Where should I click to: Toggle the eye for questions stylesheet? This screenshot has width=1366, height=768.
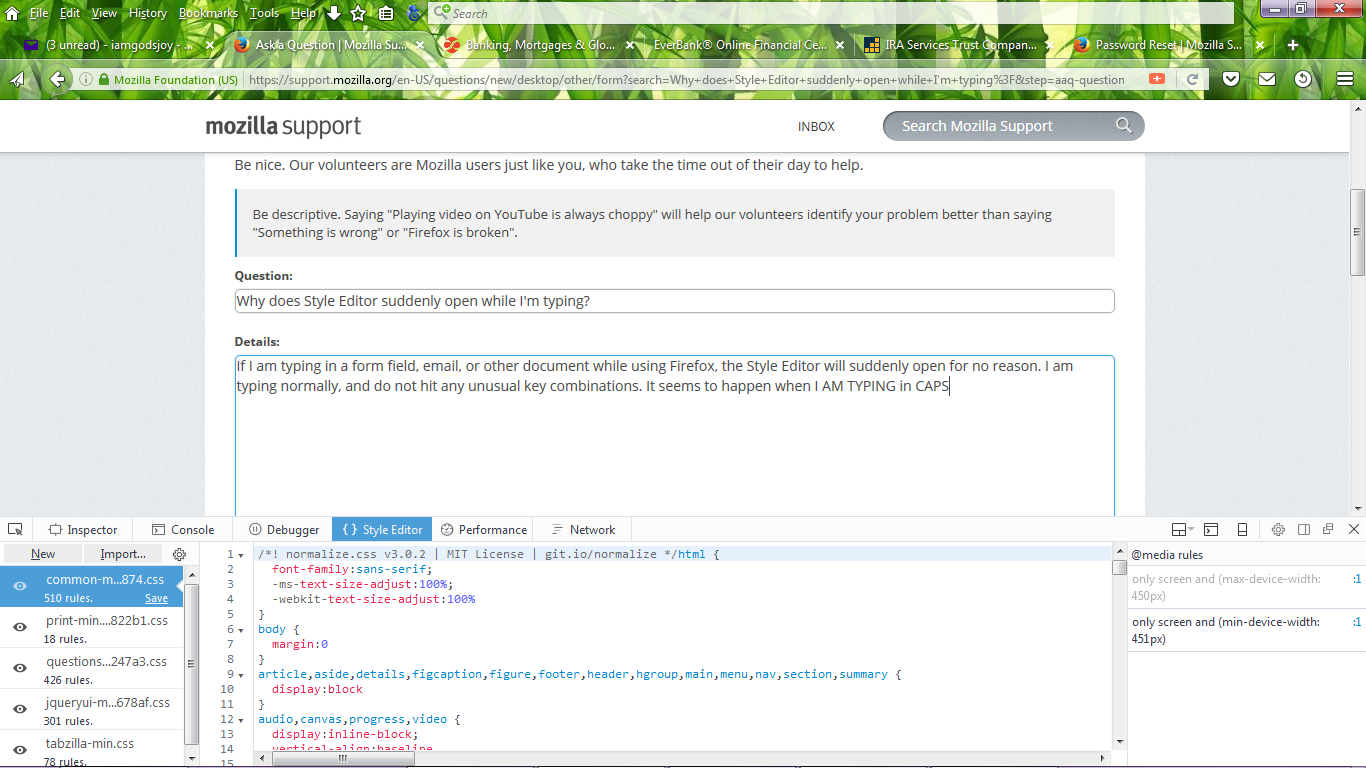click(19, 668)
